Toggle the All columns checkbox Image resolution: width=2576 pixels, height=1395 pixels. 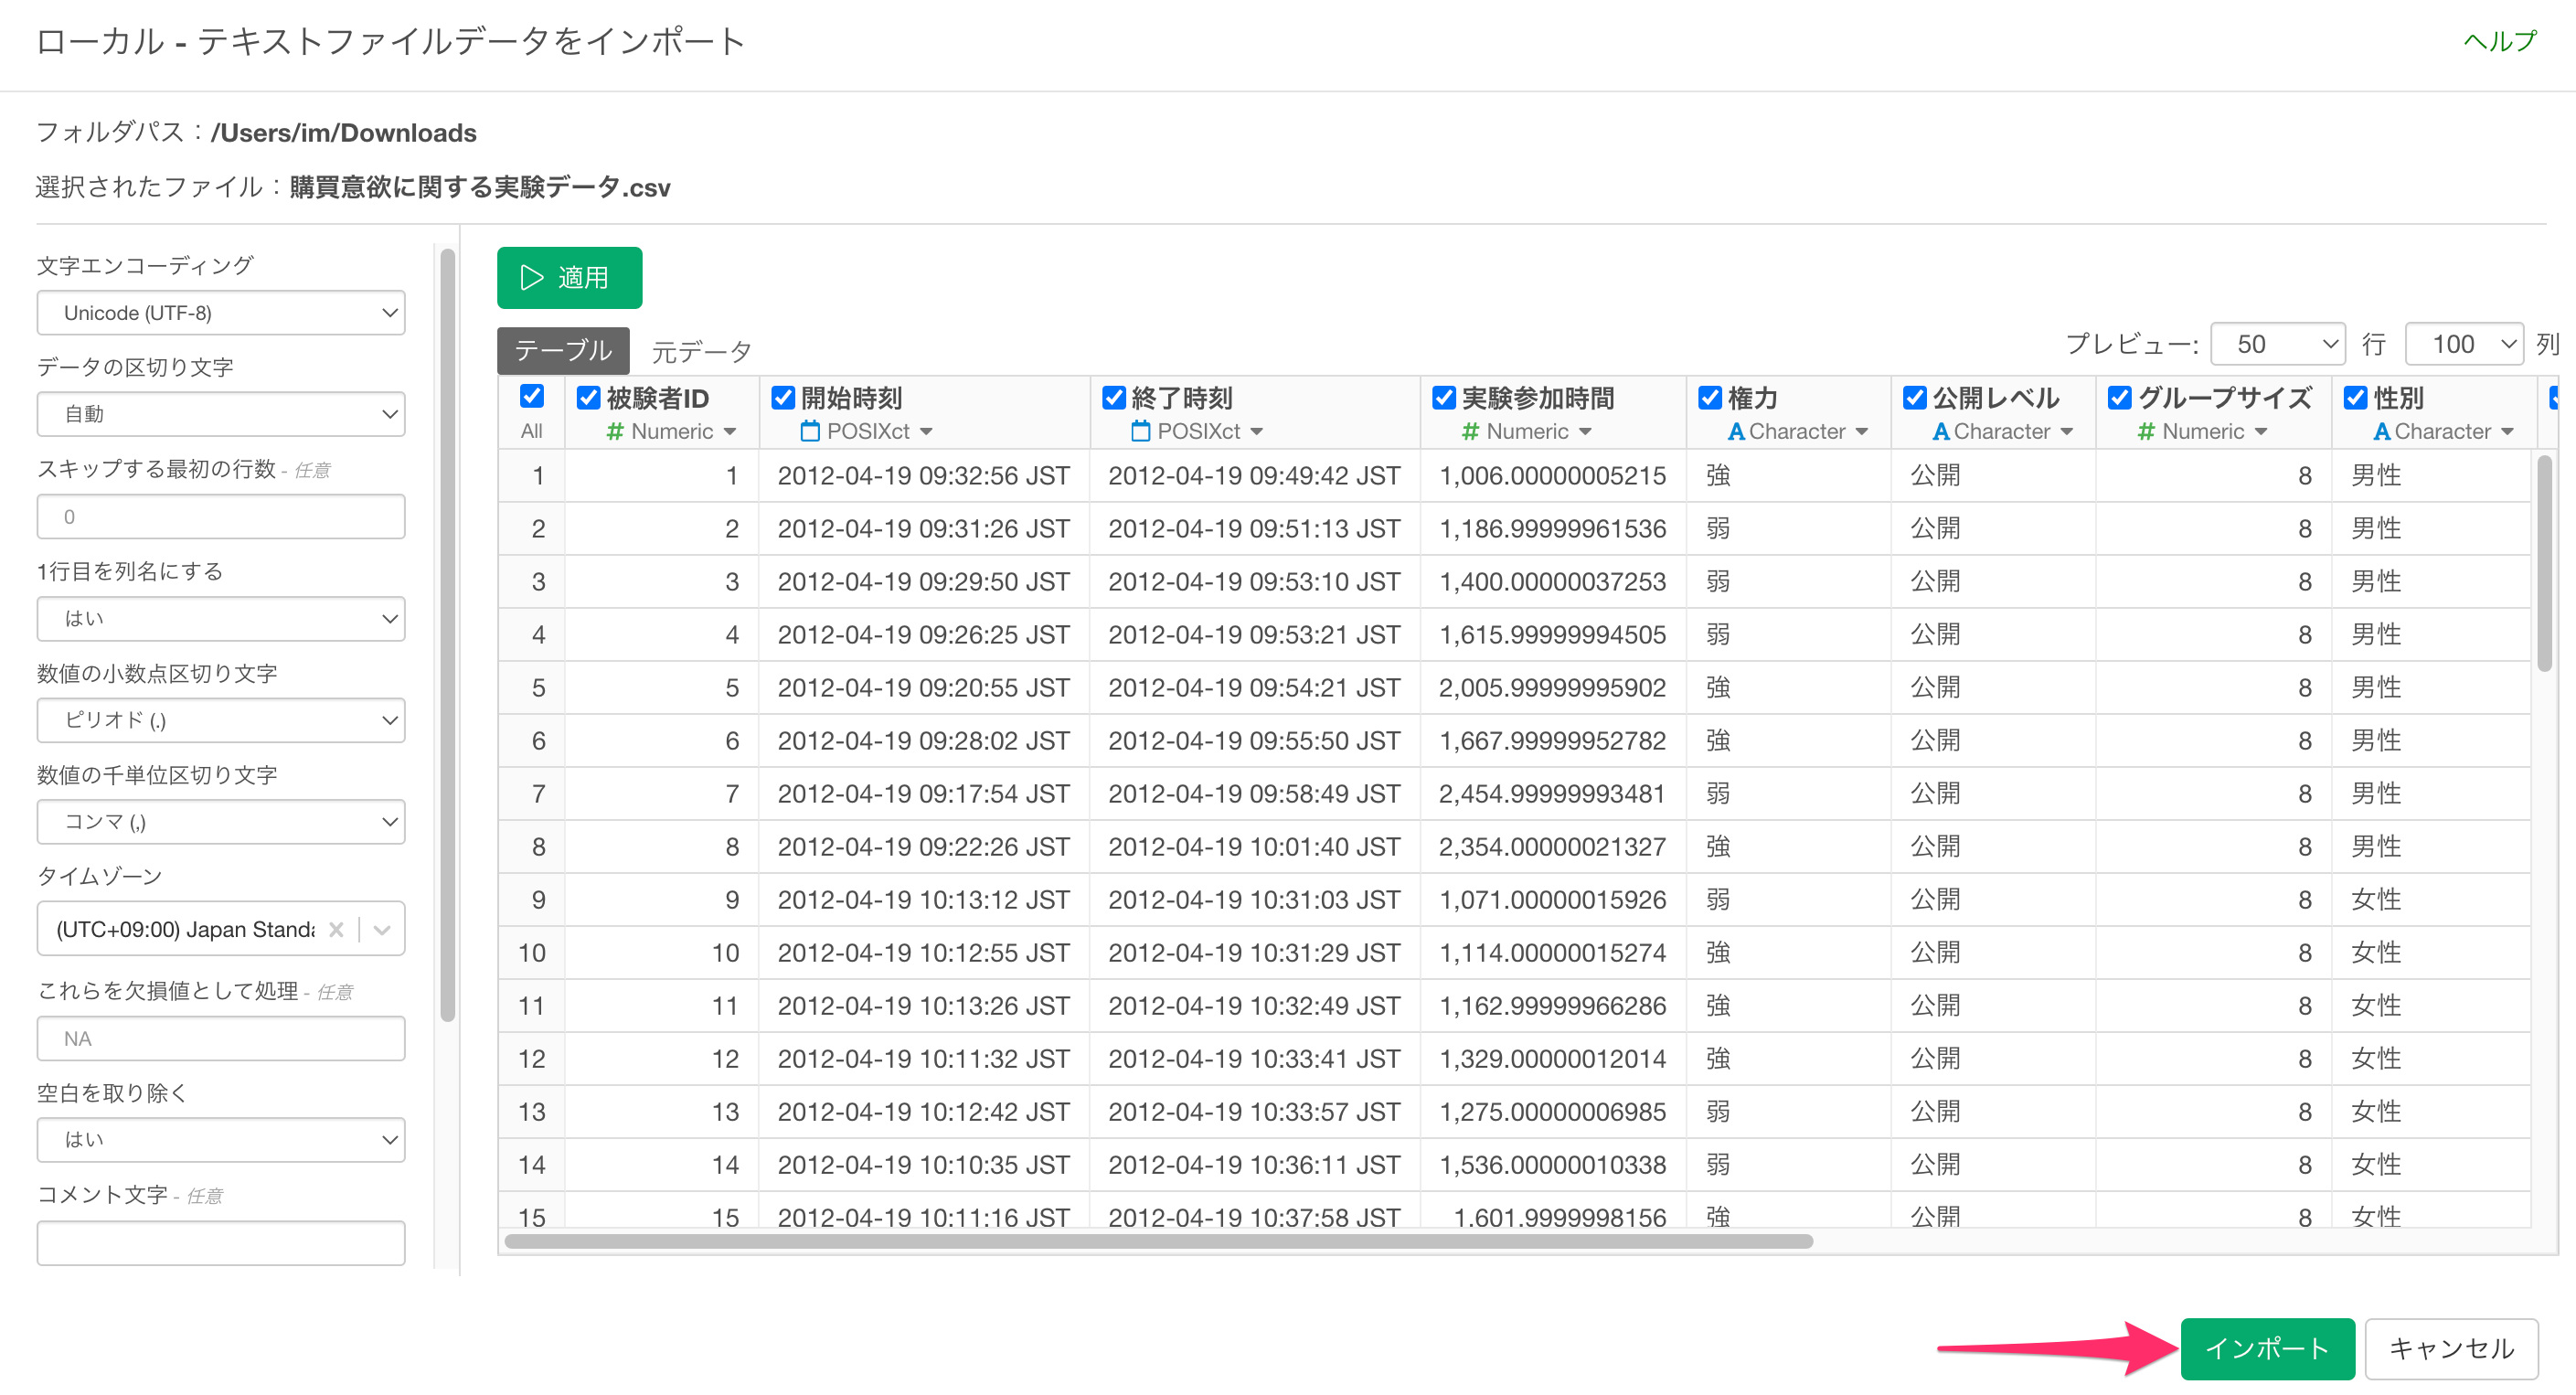coord(532,397)
